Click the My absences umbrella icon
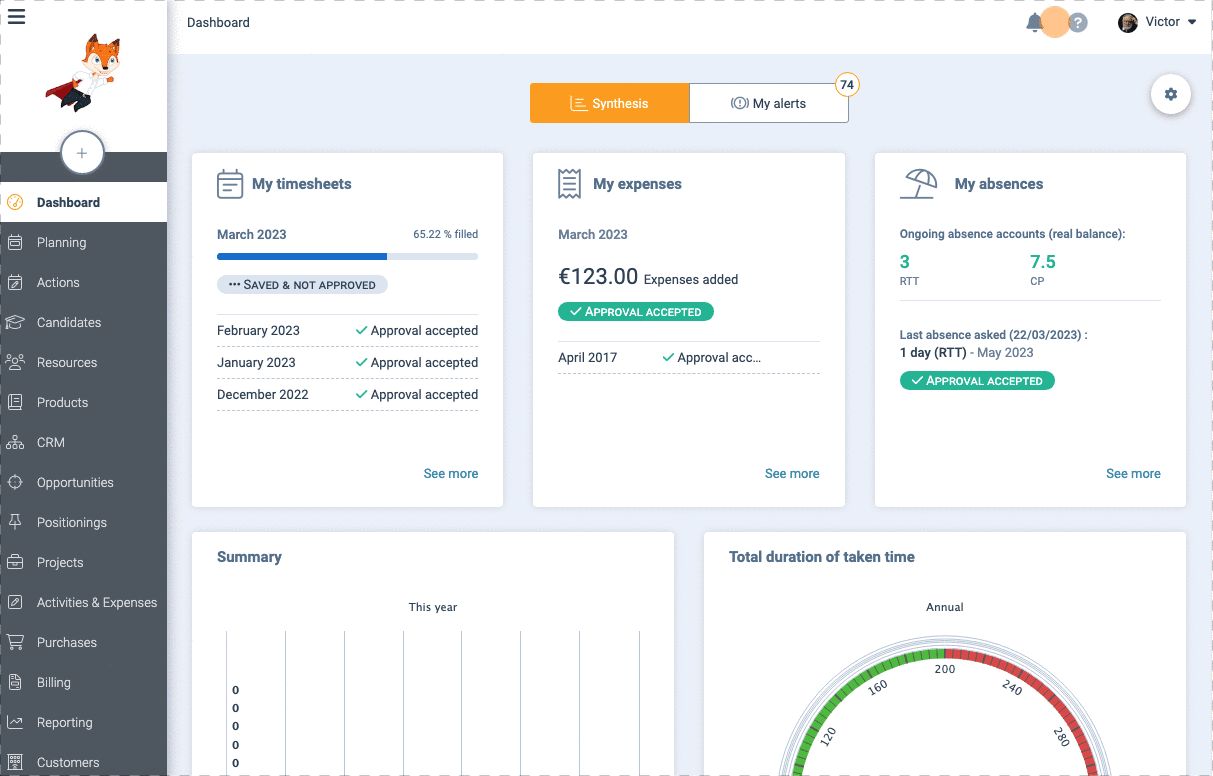Viewport: 1213px width, 776px height. [920, 184]
